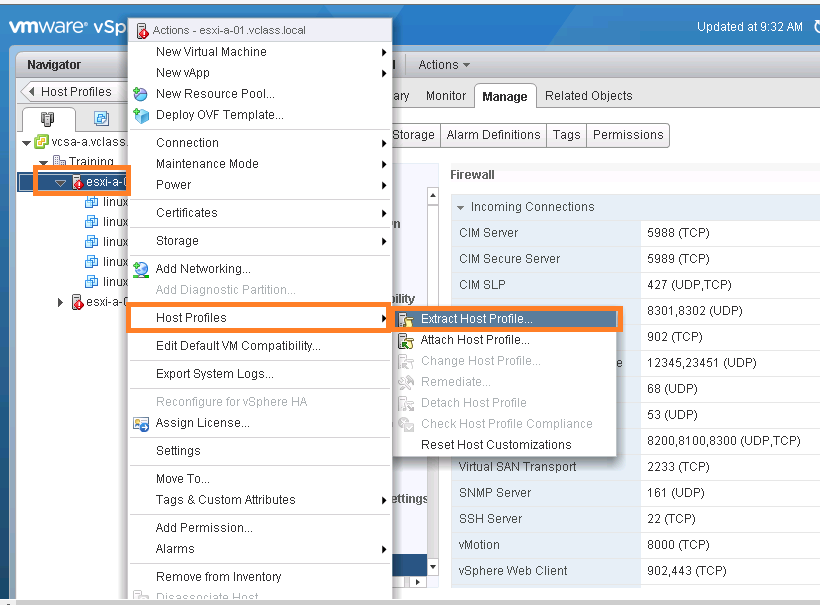Click the SSH Server firewall row
Screen dimensions: 820x605
[x=635, y=519]
